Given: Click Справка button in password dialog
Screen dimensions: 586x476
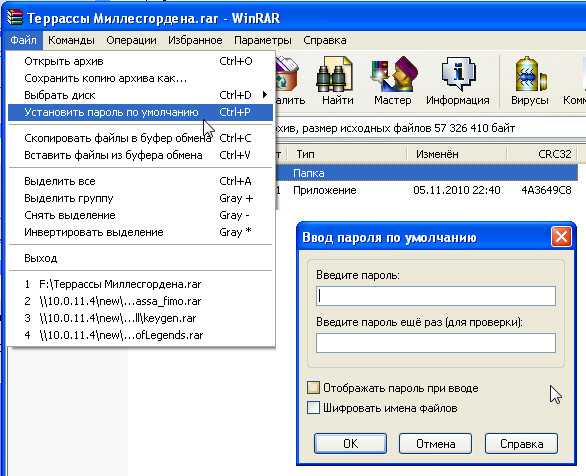Looking at the screenshot, I should pos(521,443).
